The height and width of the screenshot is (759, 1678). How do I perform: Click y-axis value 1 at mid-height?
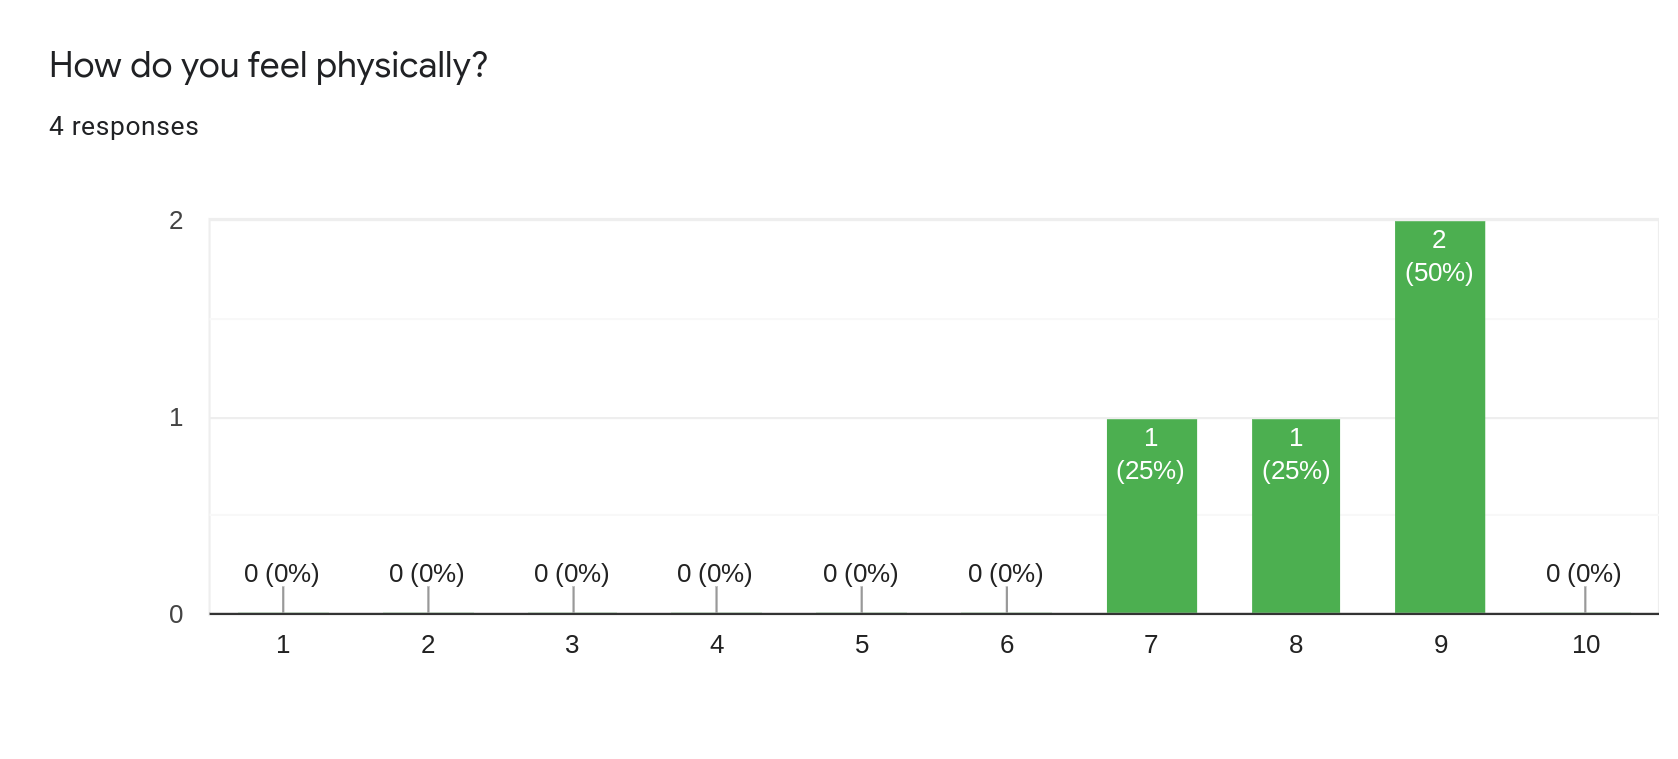[x=176, y=417]
